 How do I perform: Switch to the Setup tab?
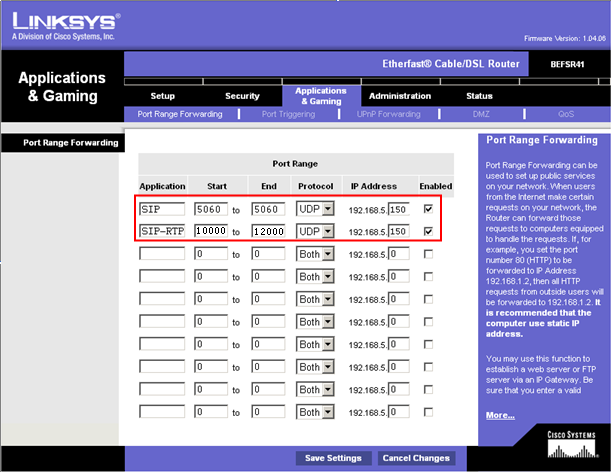point(162,96)
